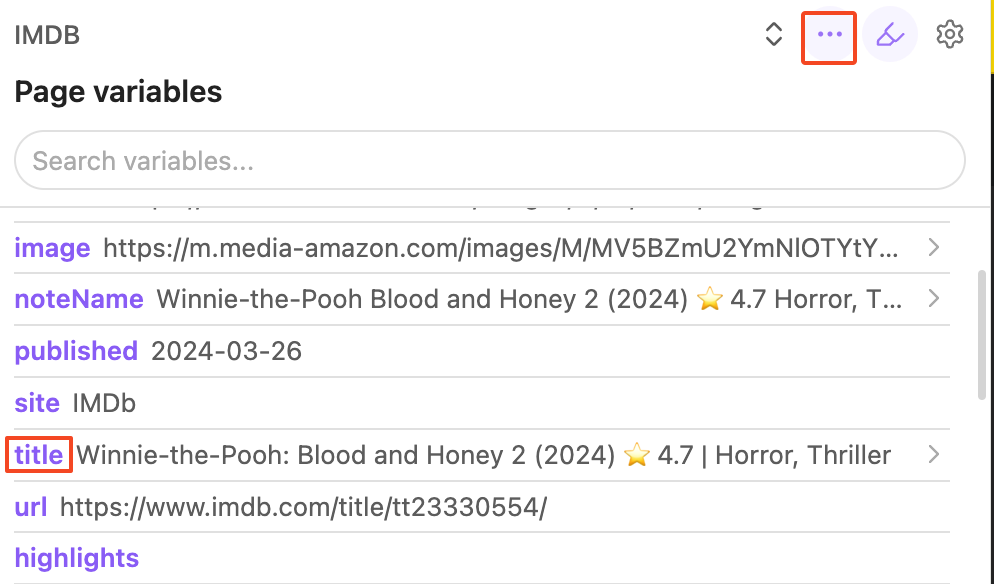Open the three-dots more options menu
This screenshot has height=584, width=994.
click(x=829, y=35)
